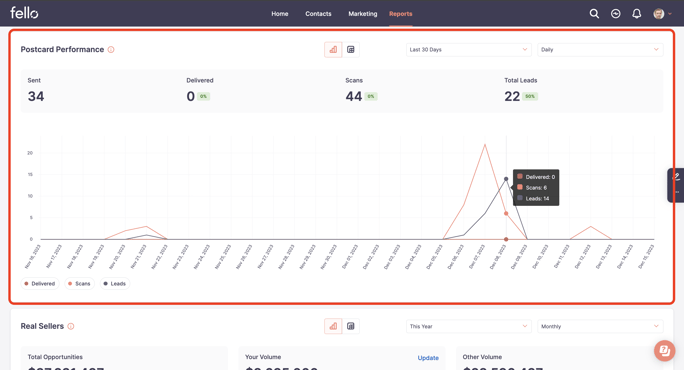
Task: Click the Scans value 44
Action: tap(354, 96)
